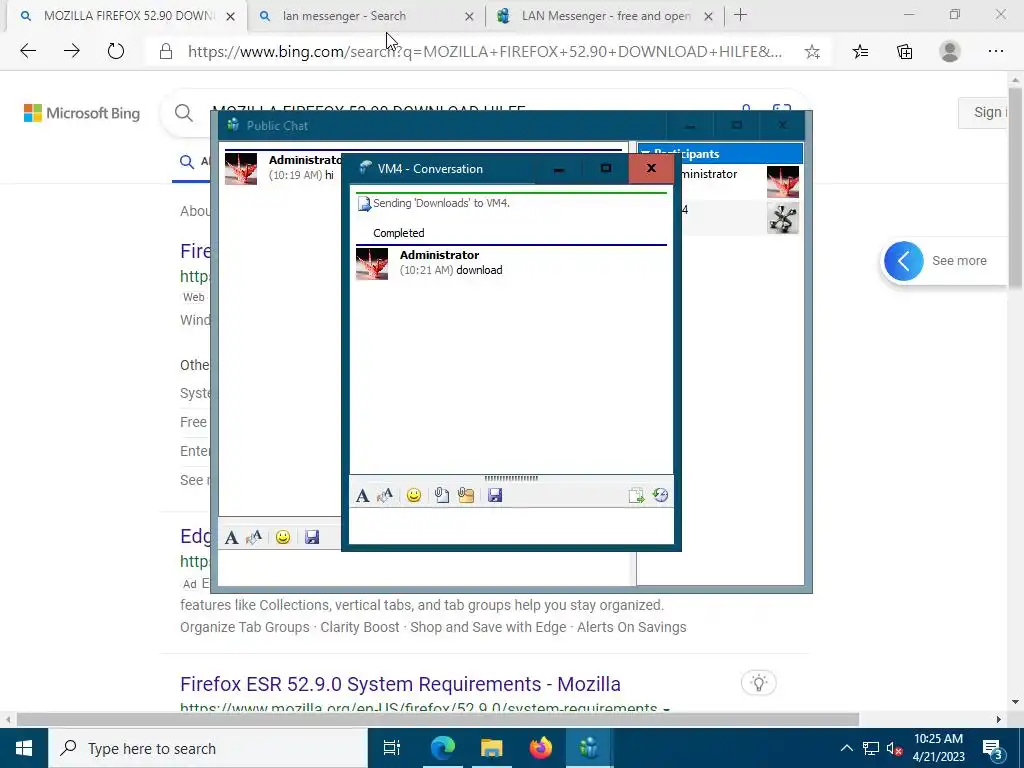
Task: Click the browser forward arrow
Action: click(72, 51)
